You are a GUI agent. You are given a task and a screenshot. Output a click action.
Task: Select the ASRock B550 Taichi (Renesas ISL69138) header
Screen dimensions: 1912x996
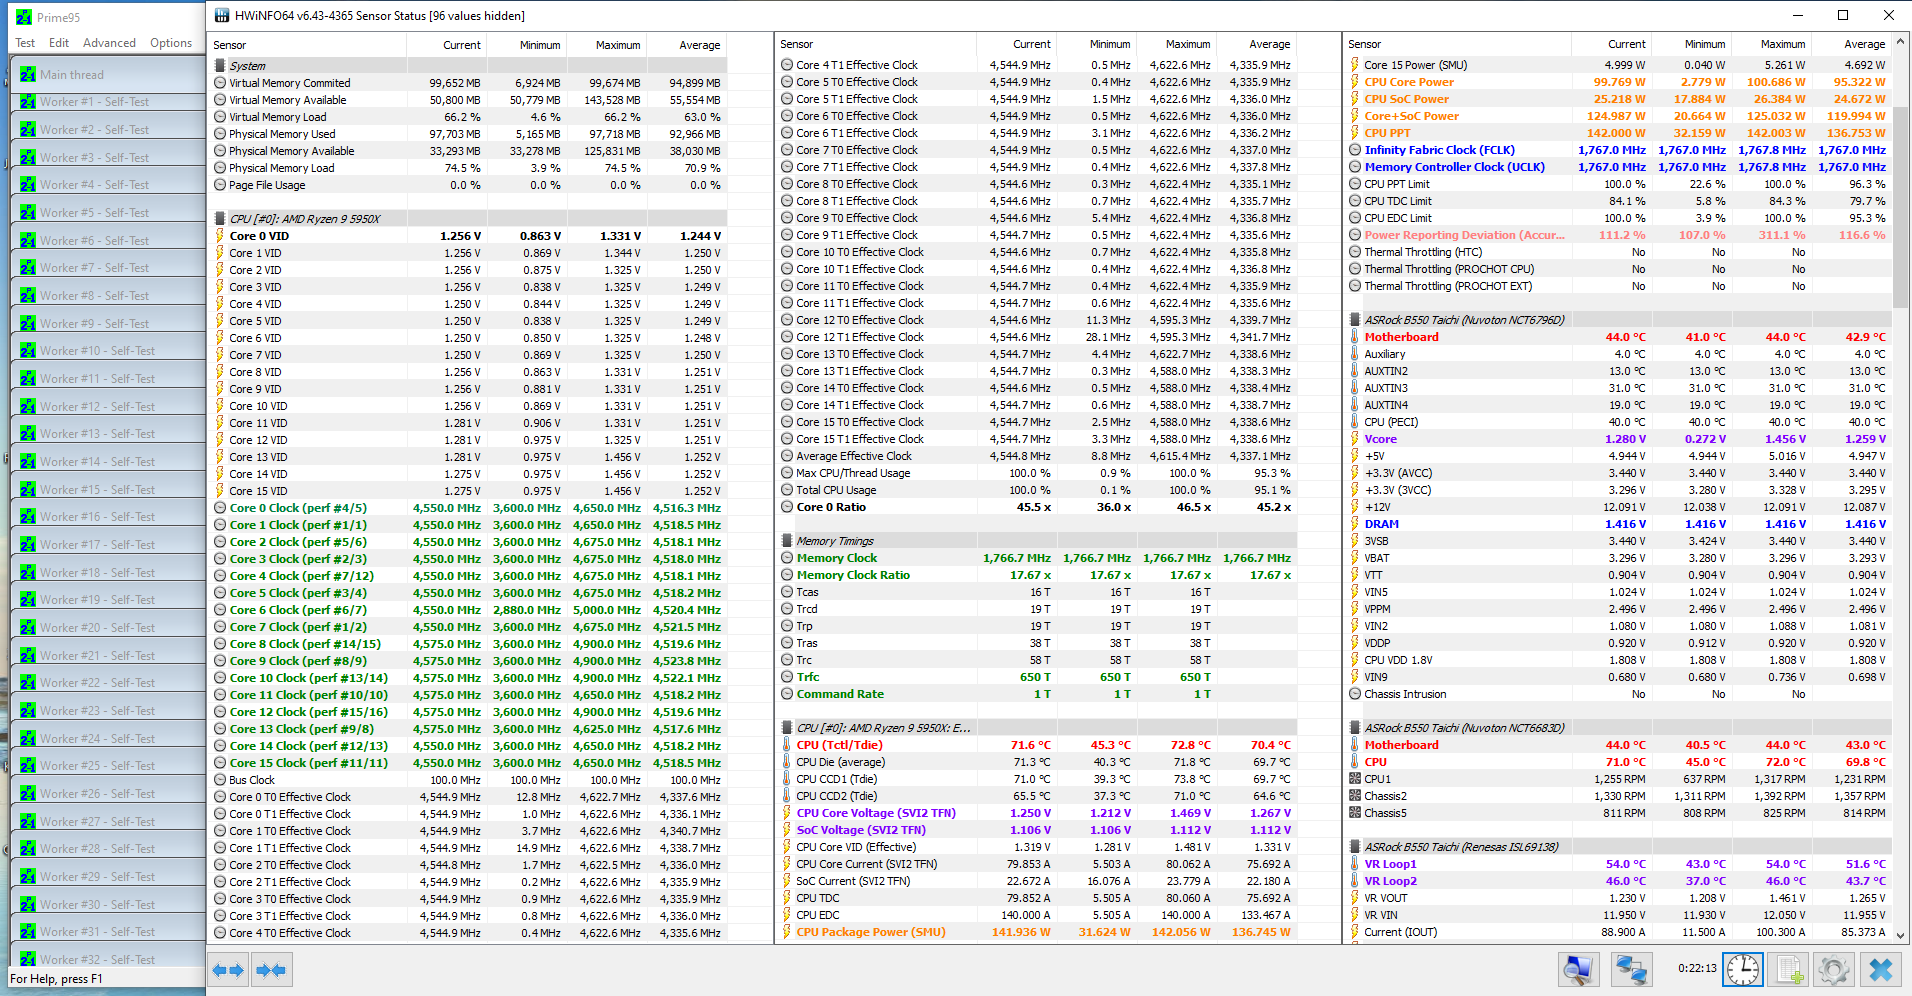pyautogui.click(x=1618, y=847)
